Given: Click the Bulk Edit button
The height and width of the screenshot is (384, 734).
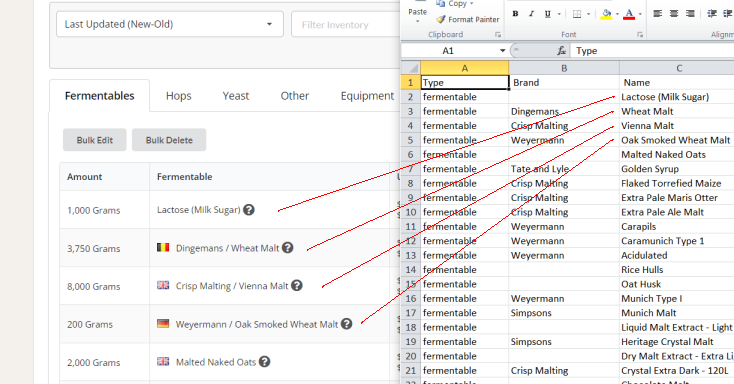Looking at the screenshot, I should [x=95, y=140].
